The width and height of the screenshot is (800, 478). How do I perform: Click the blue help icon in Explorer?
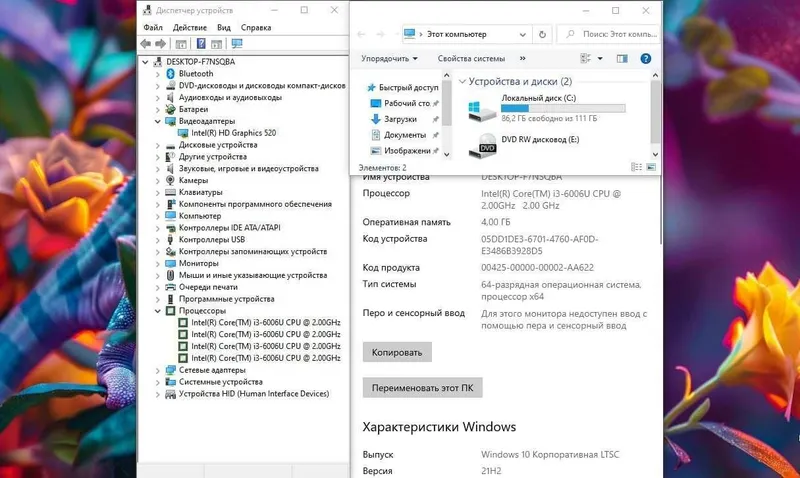tap(645, 59)
